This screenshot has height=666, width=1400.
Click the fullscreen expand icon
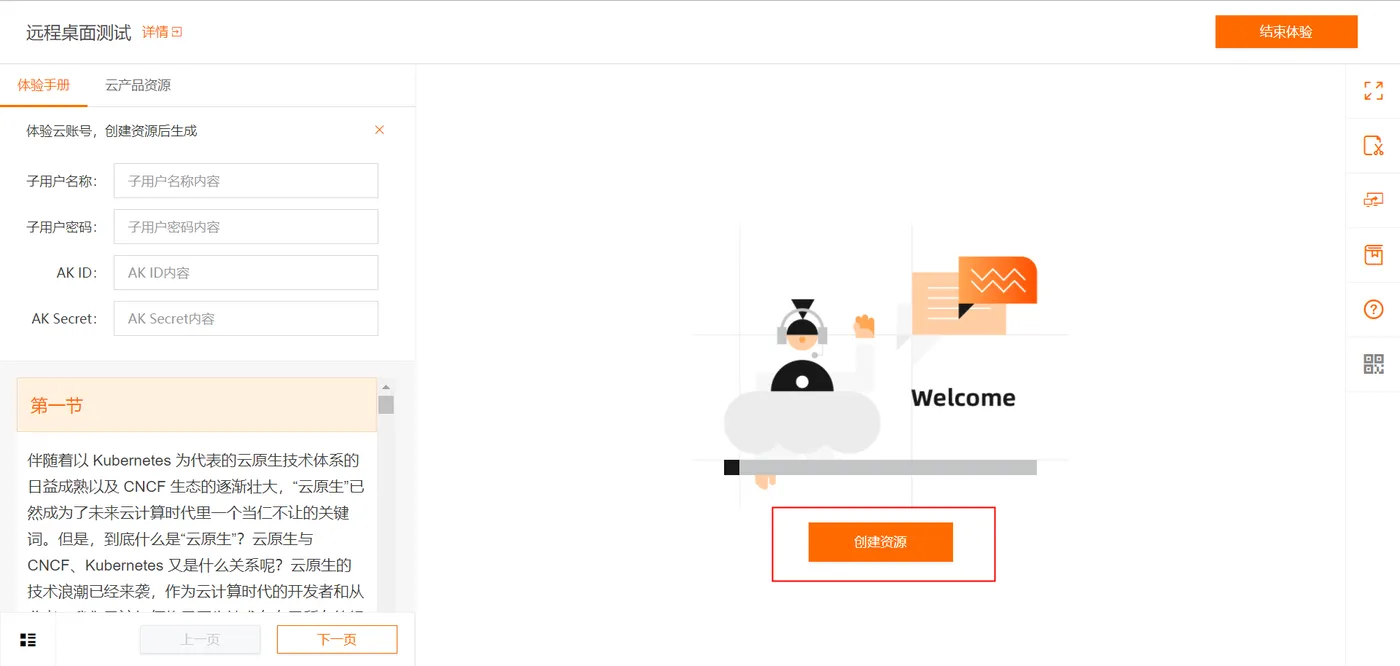coord(1373,91)
